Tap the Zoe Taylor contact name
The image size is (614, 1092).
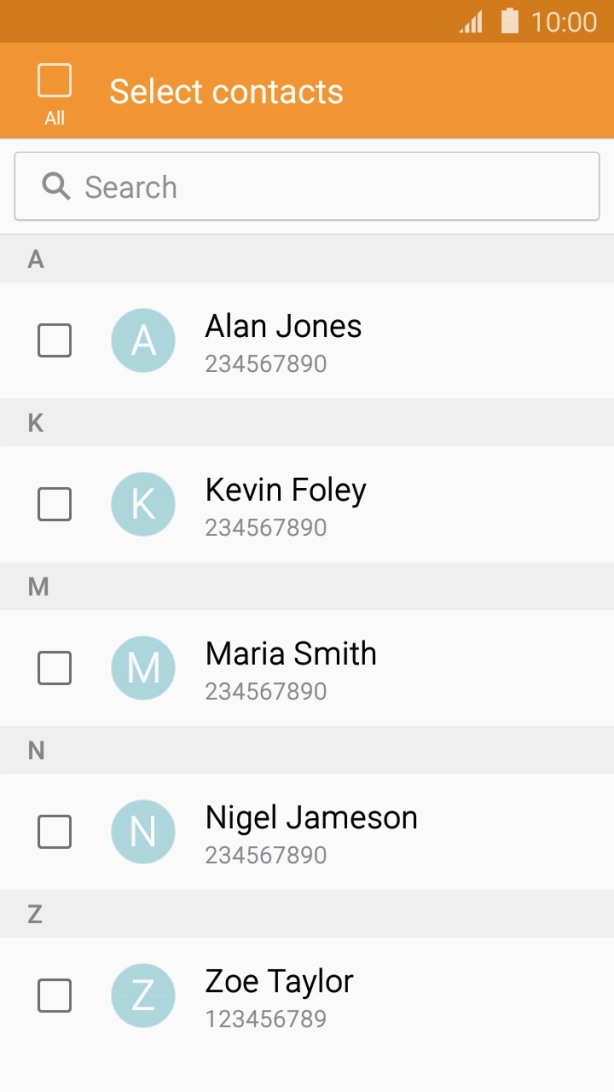(x=279, y=982)
